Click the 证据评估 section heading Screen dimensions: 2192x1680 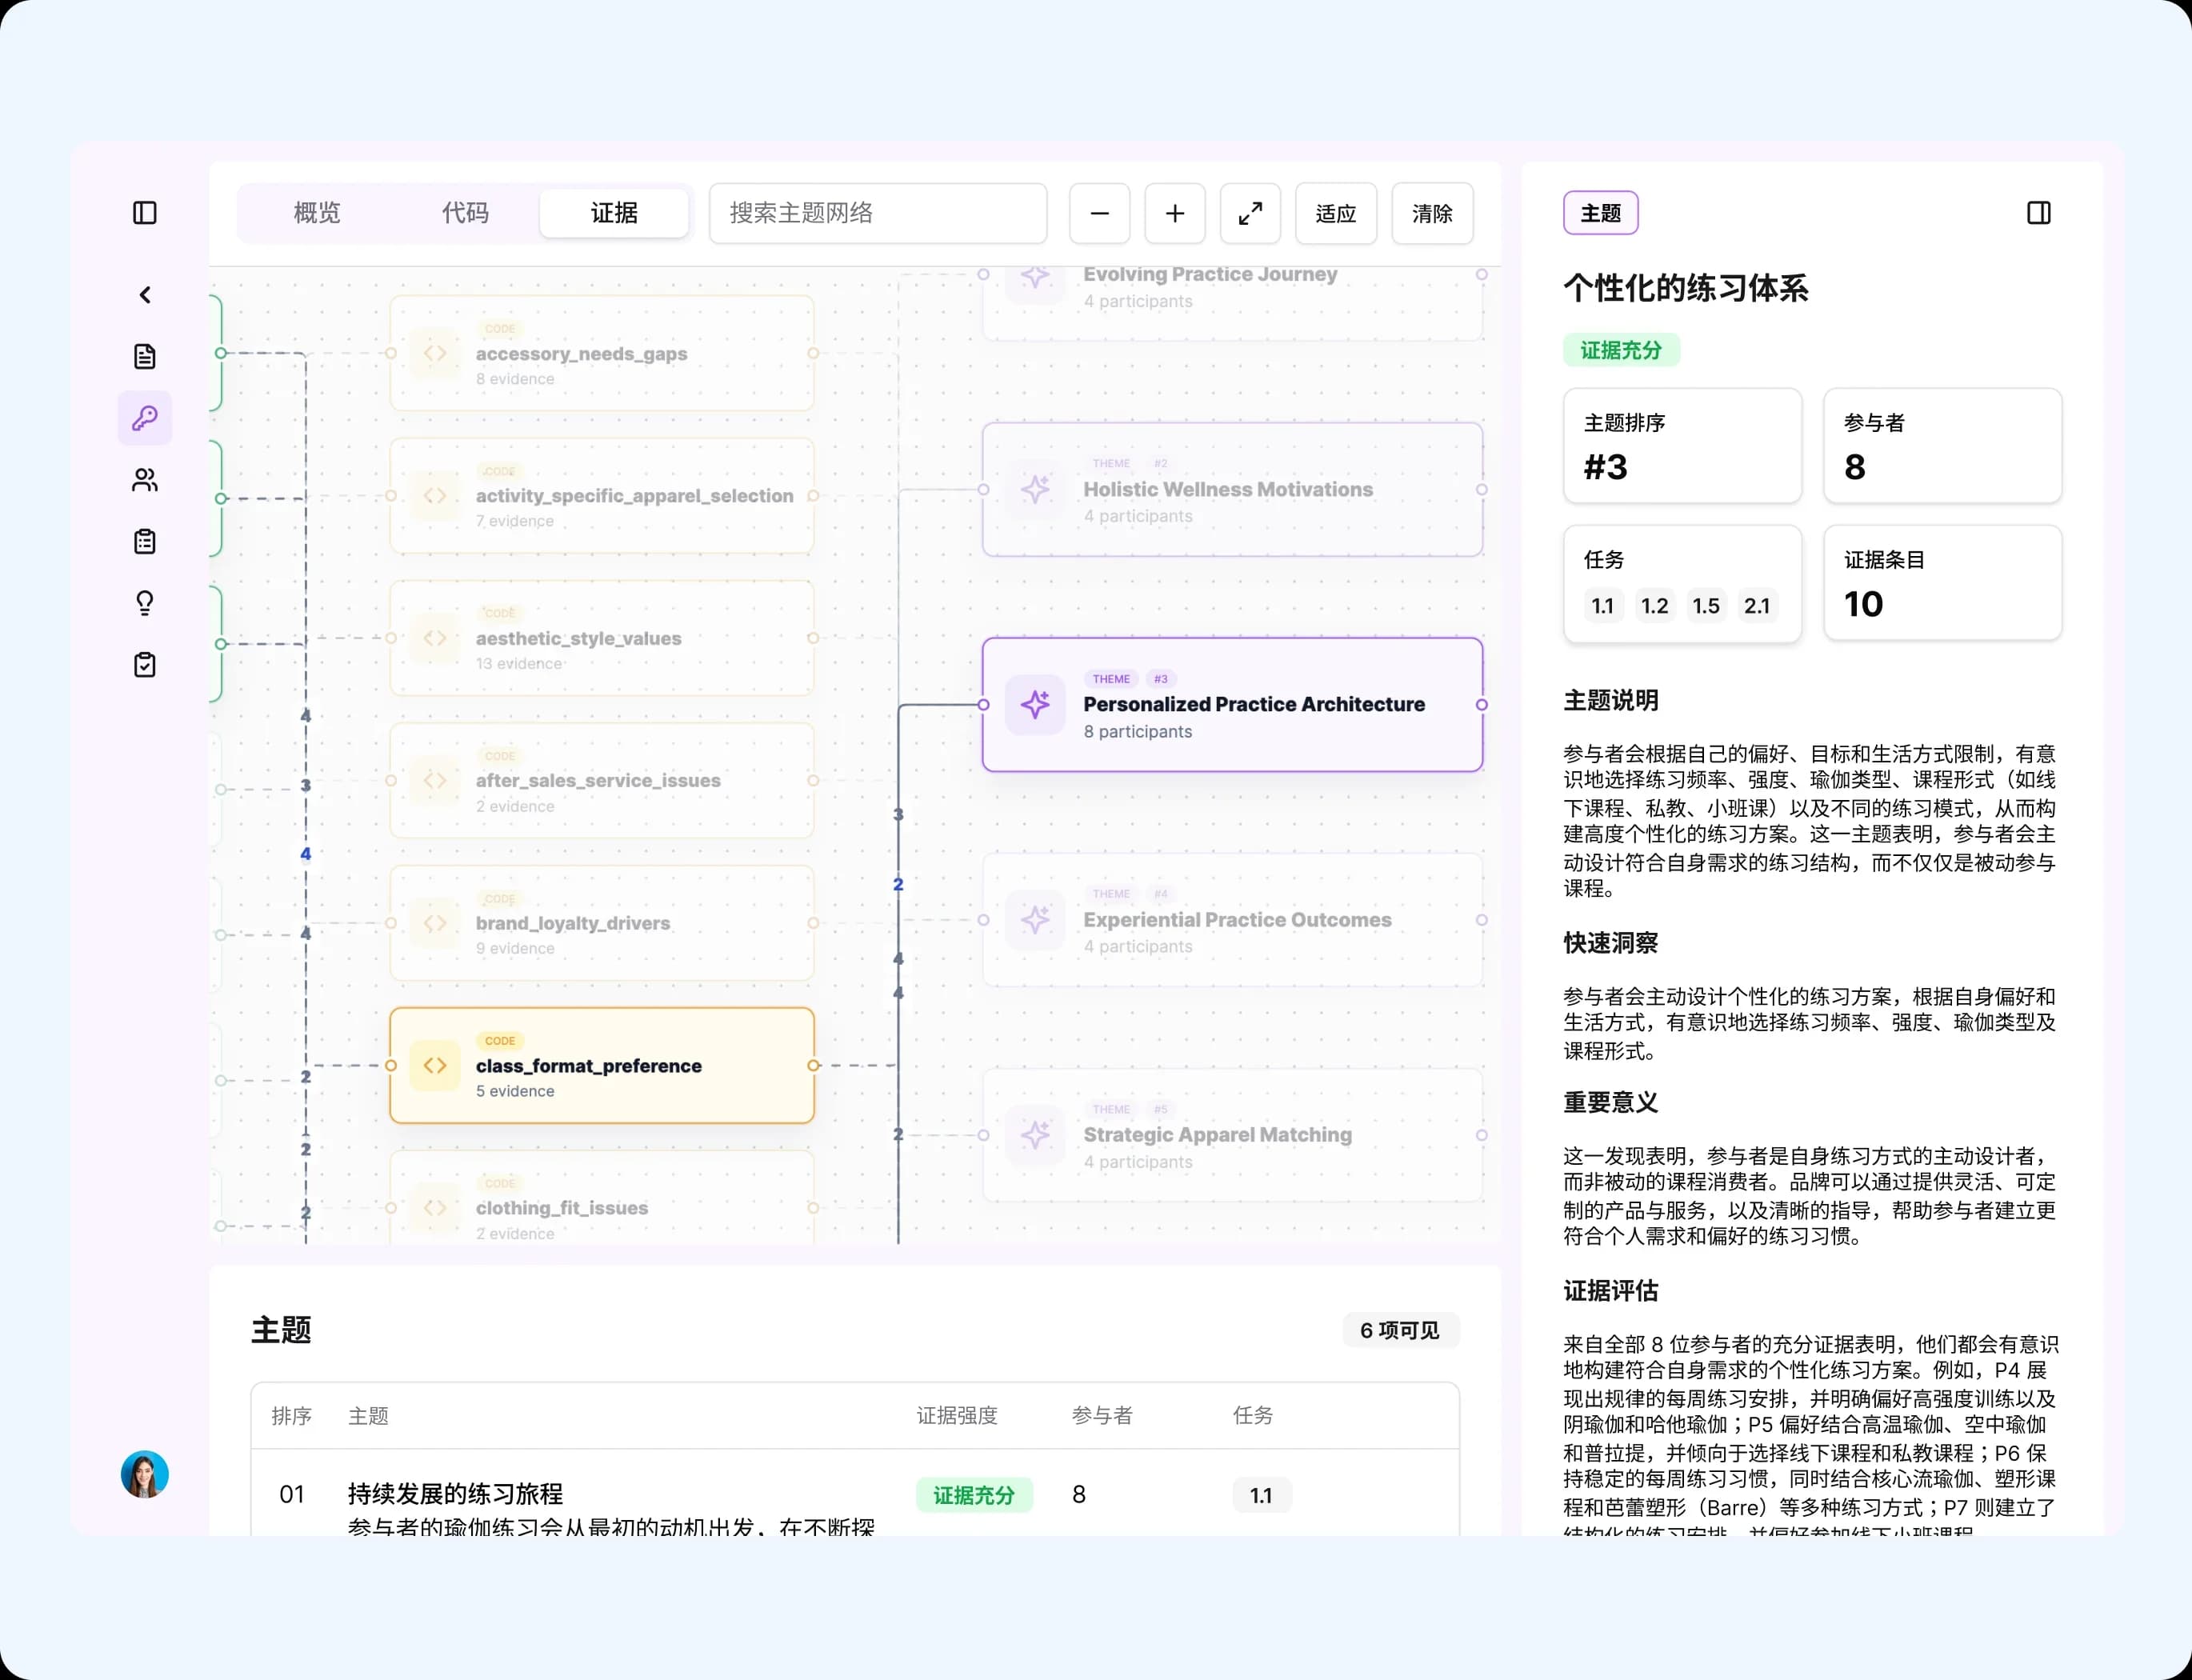1611,1291
